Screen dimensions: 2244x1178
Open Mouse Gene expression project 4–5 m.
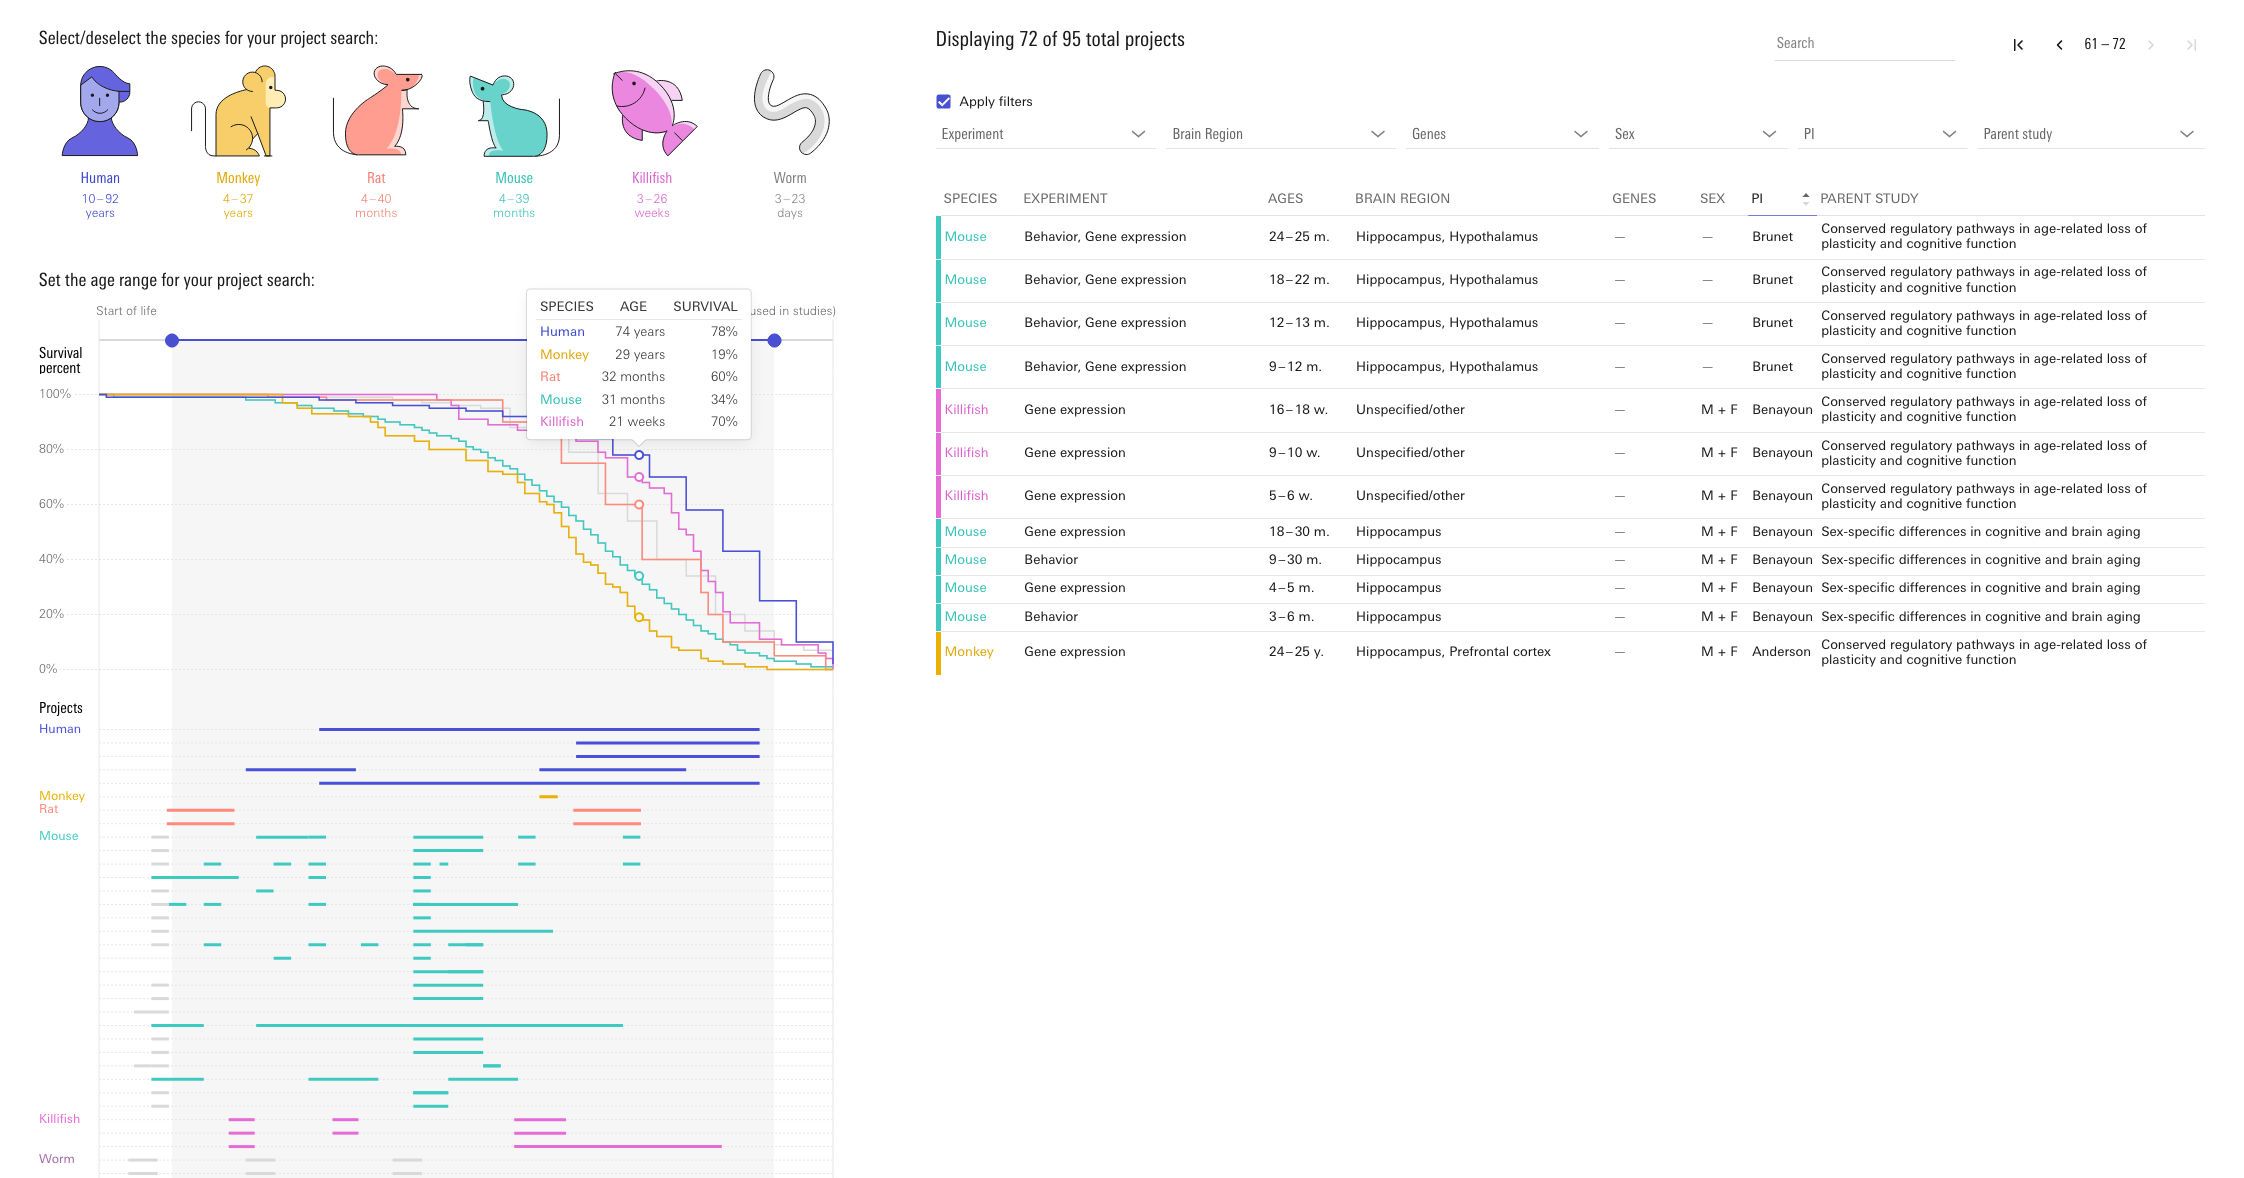pyautogui.click(x=1570, y=588)
